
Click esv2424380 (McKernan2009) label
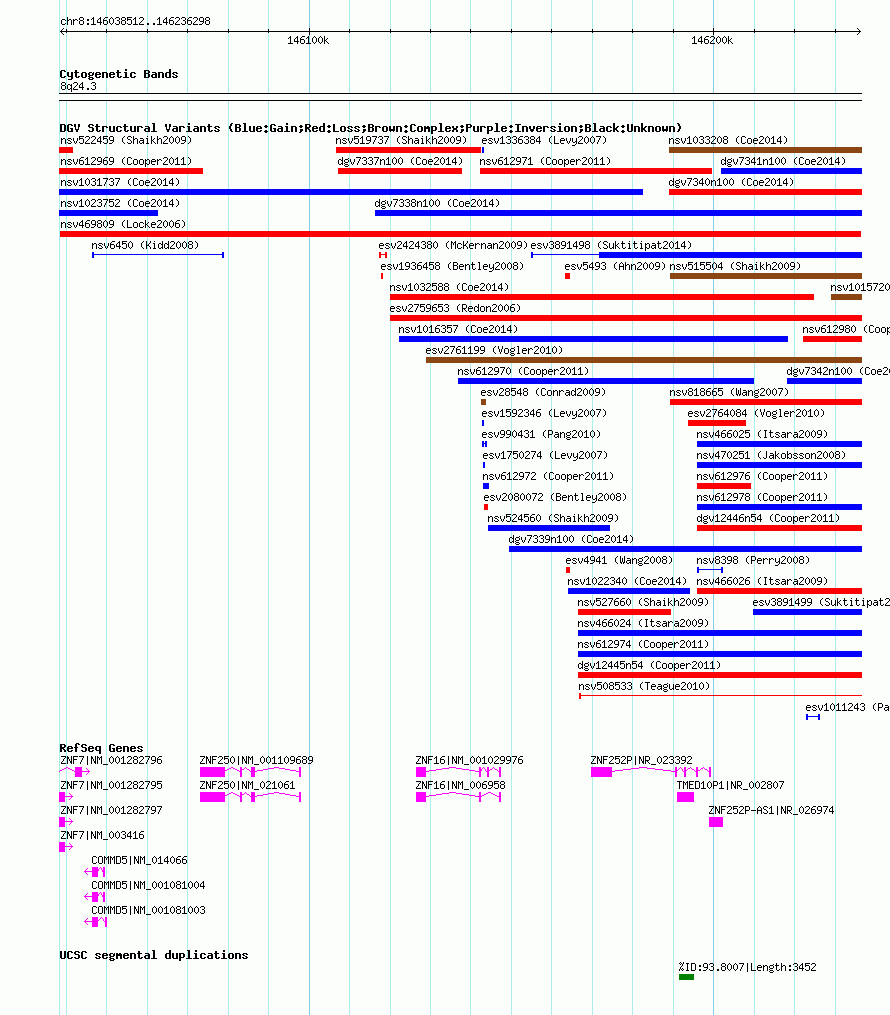pyautogui.click(x=453, y=245)
